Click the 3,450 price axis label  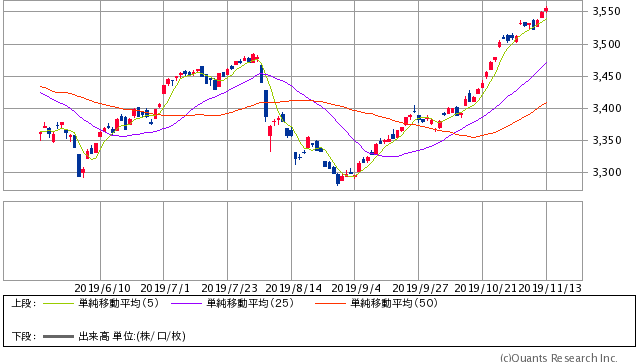pyautogui.click(x=607, y=76)
